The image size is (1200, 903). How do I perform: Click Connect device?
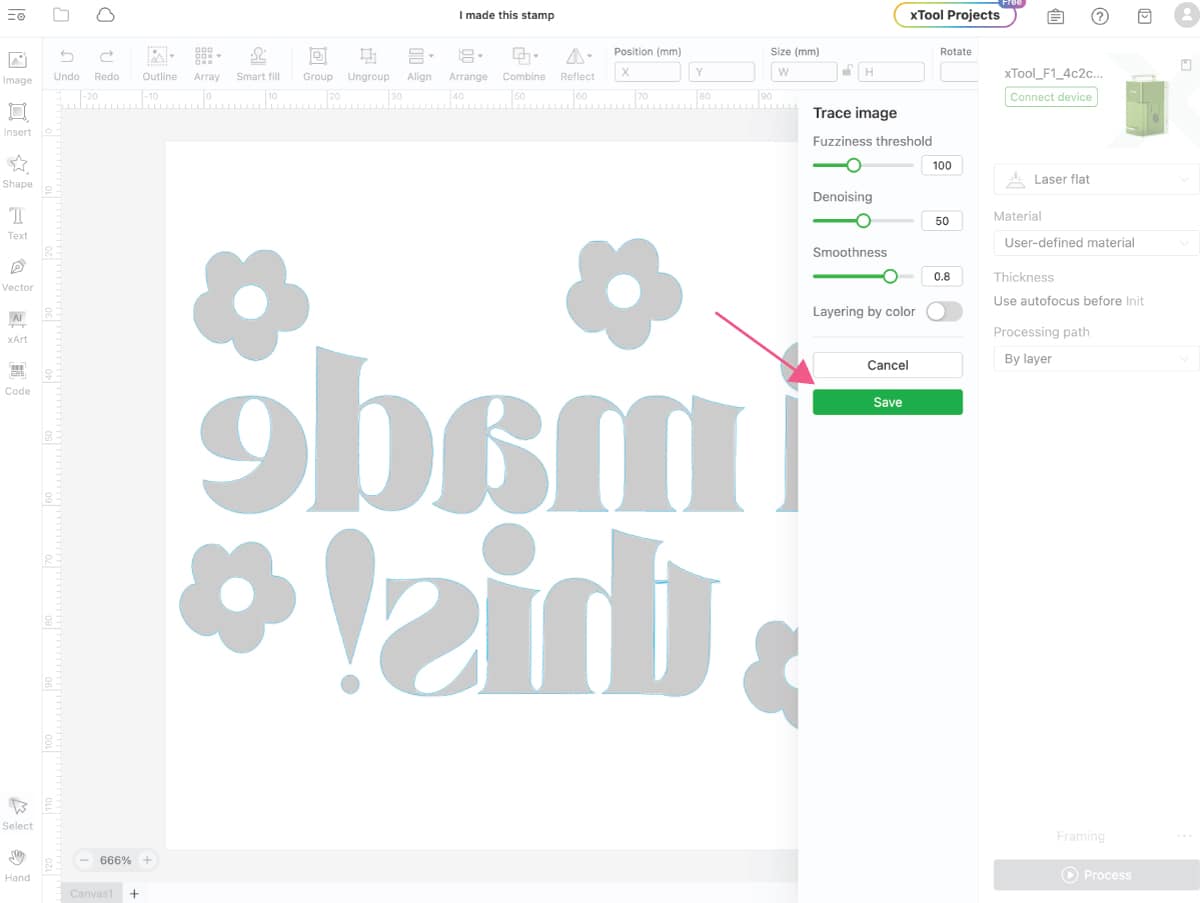click(x=1050, y=96)
